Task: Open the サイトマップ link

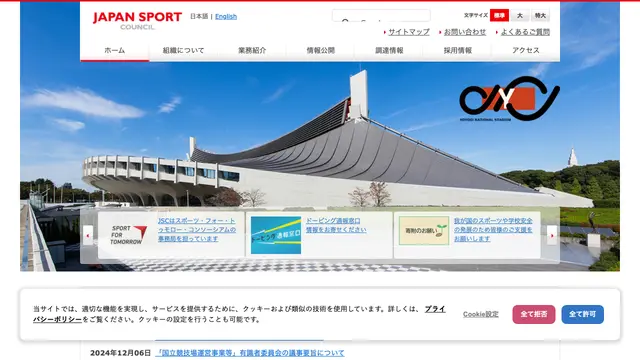Action: pyautogui.click(x=409, y=32)
